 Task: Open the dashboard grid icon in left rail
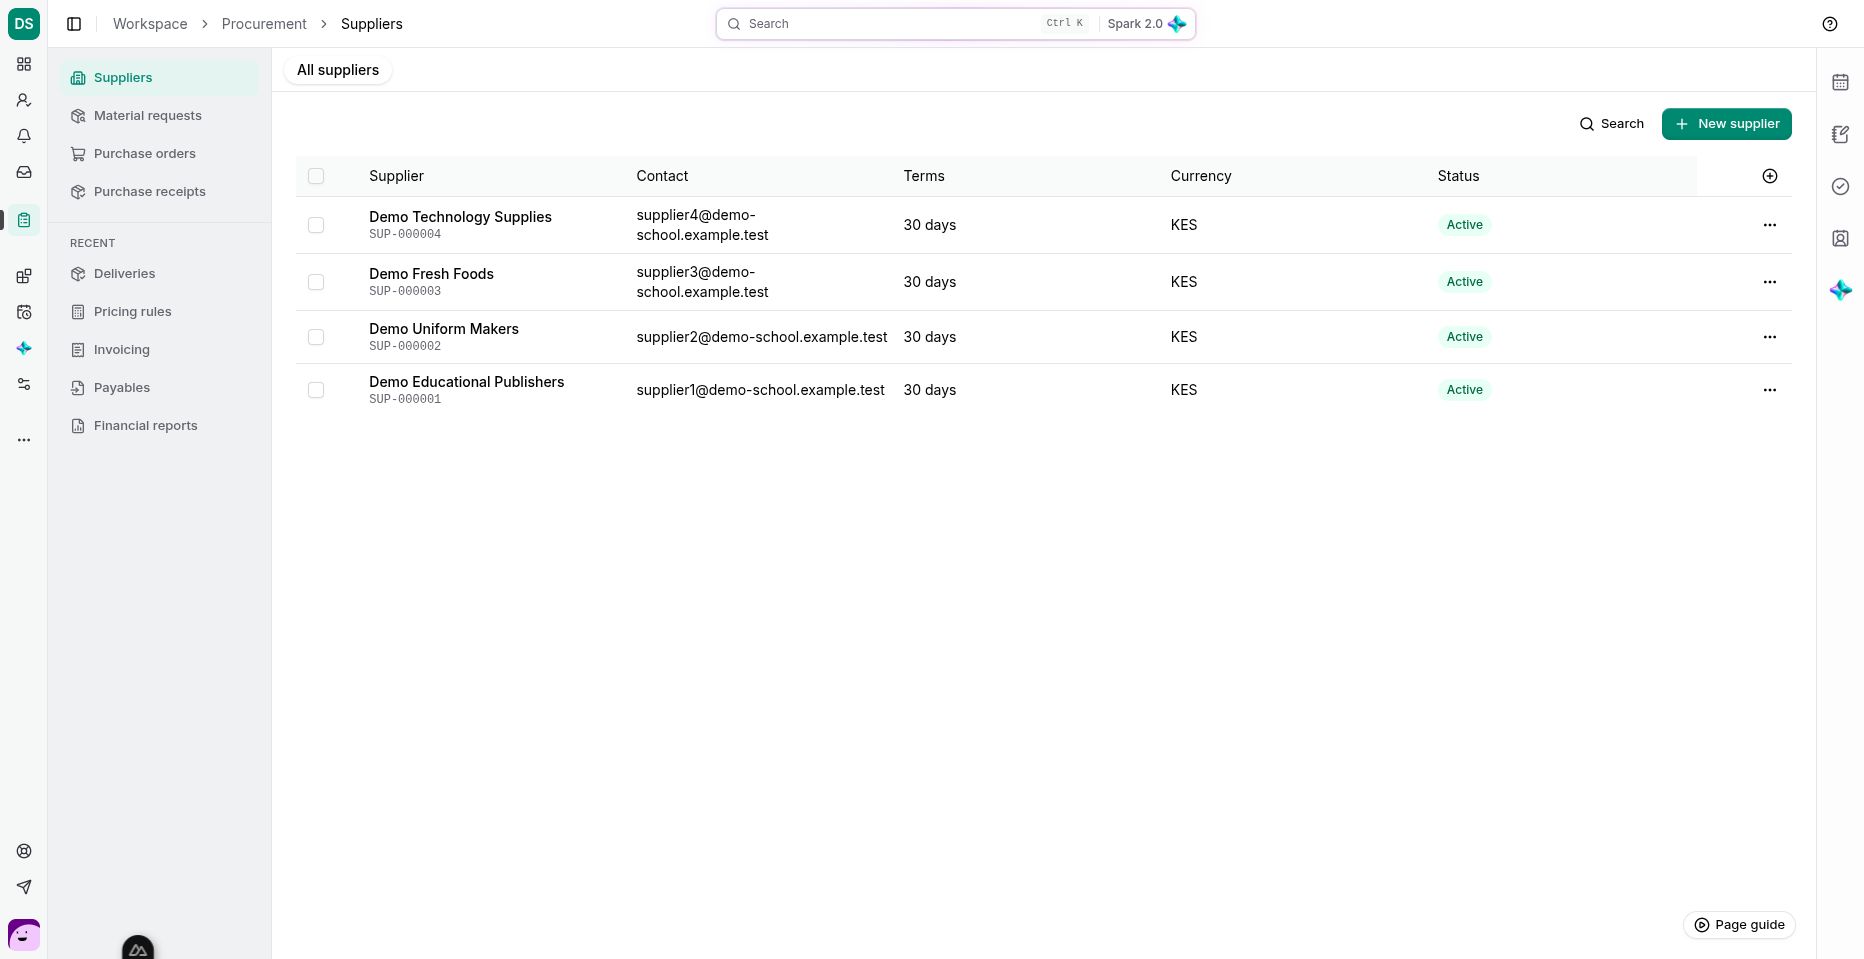pos(24,64)
